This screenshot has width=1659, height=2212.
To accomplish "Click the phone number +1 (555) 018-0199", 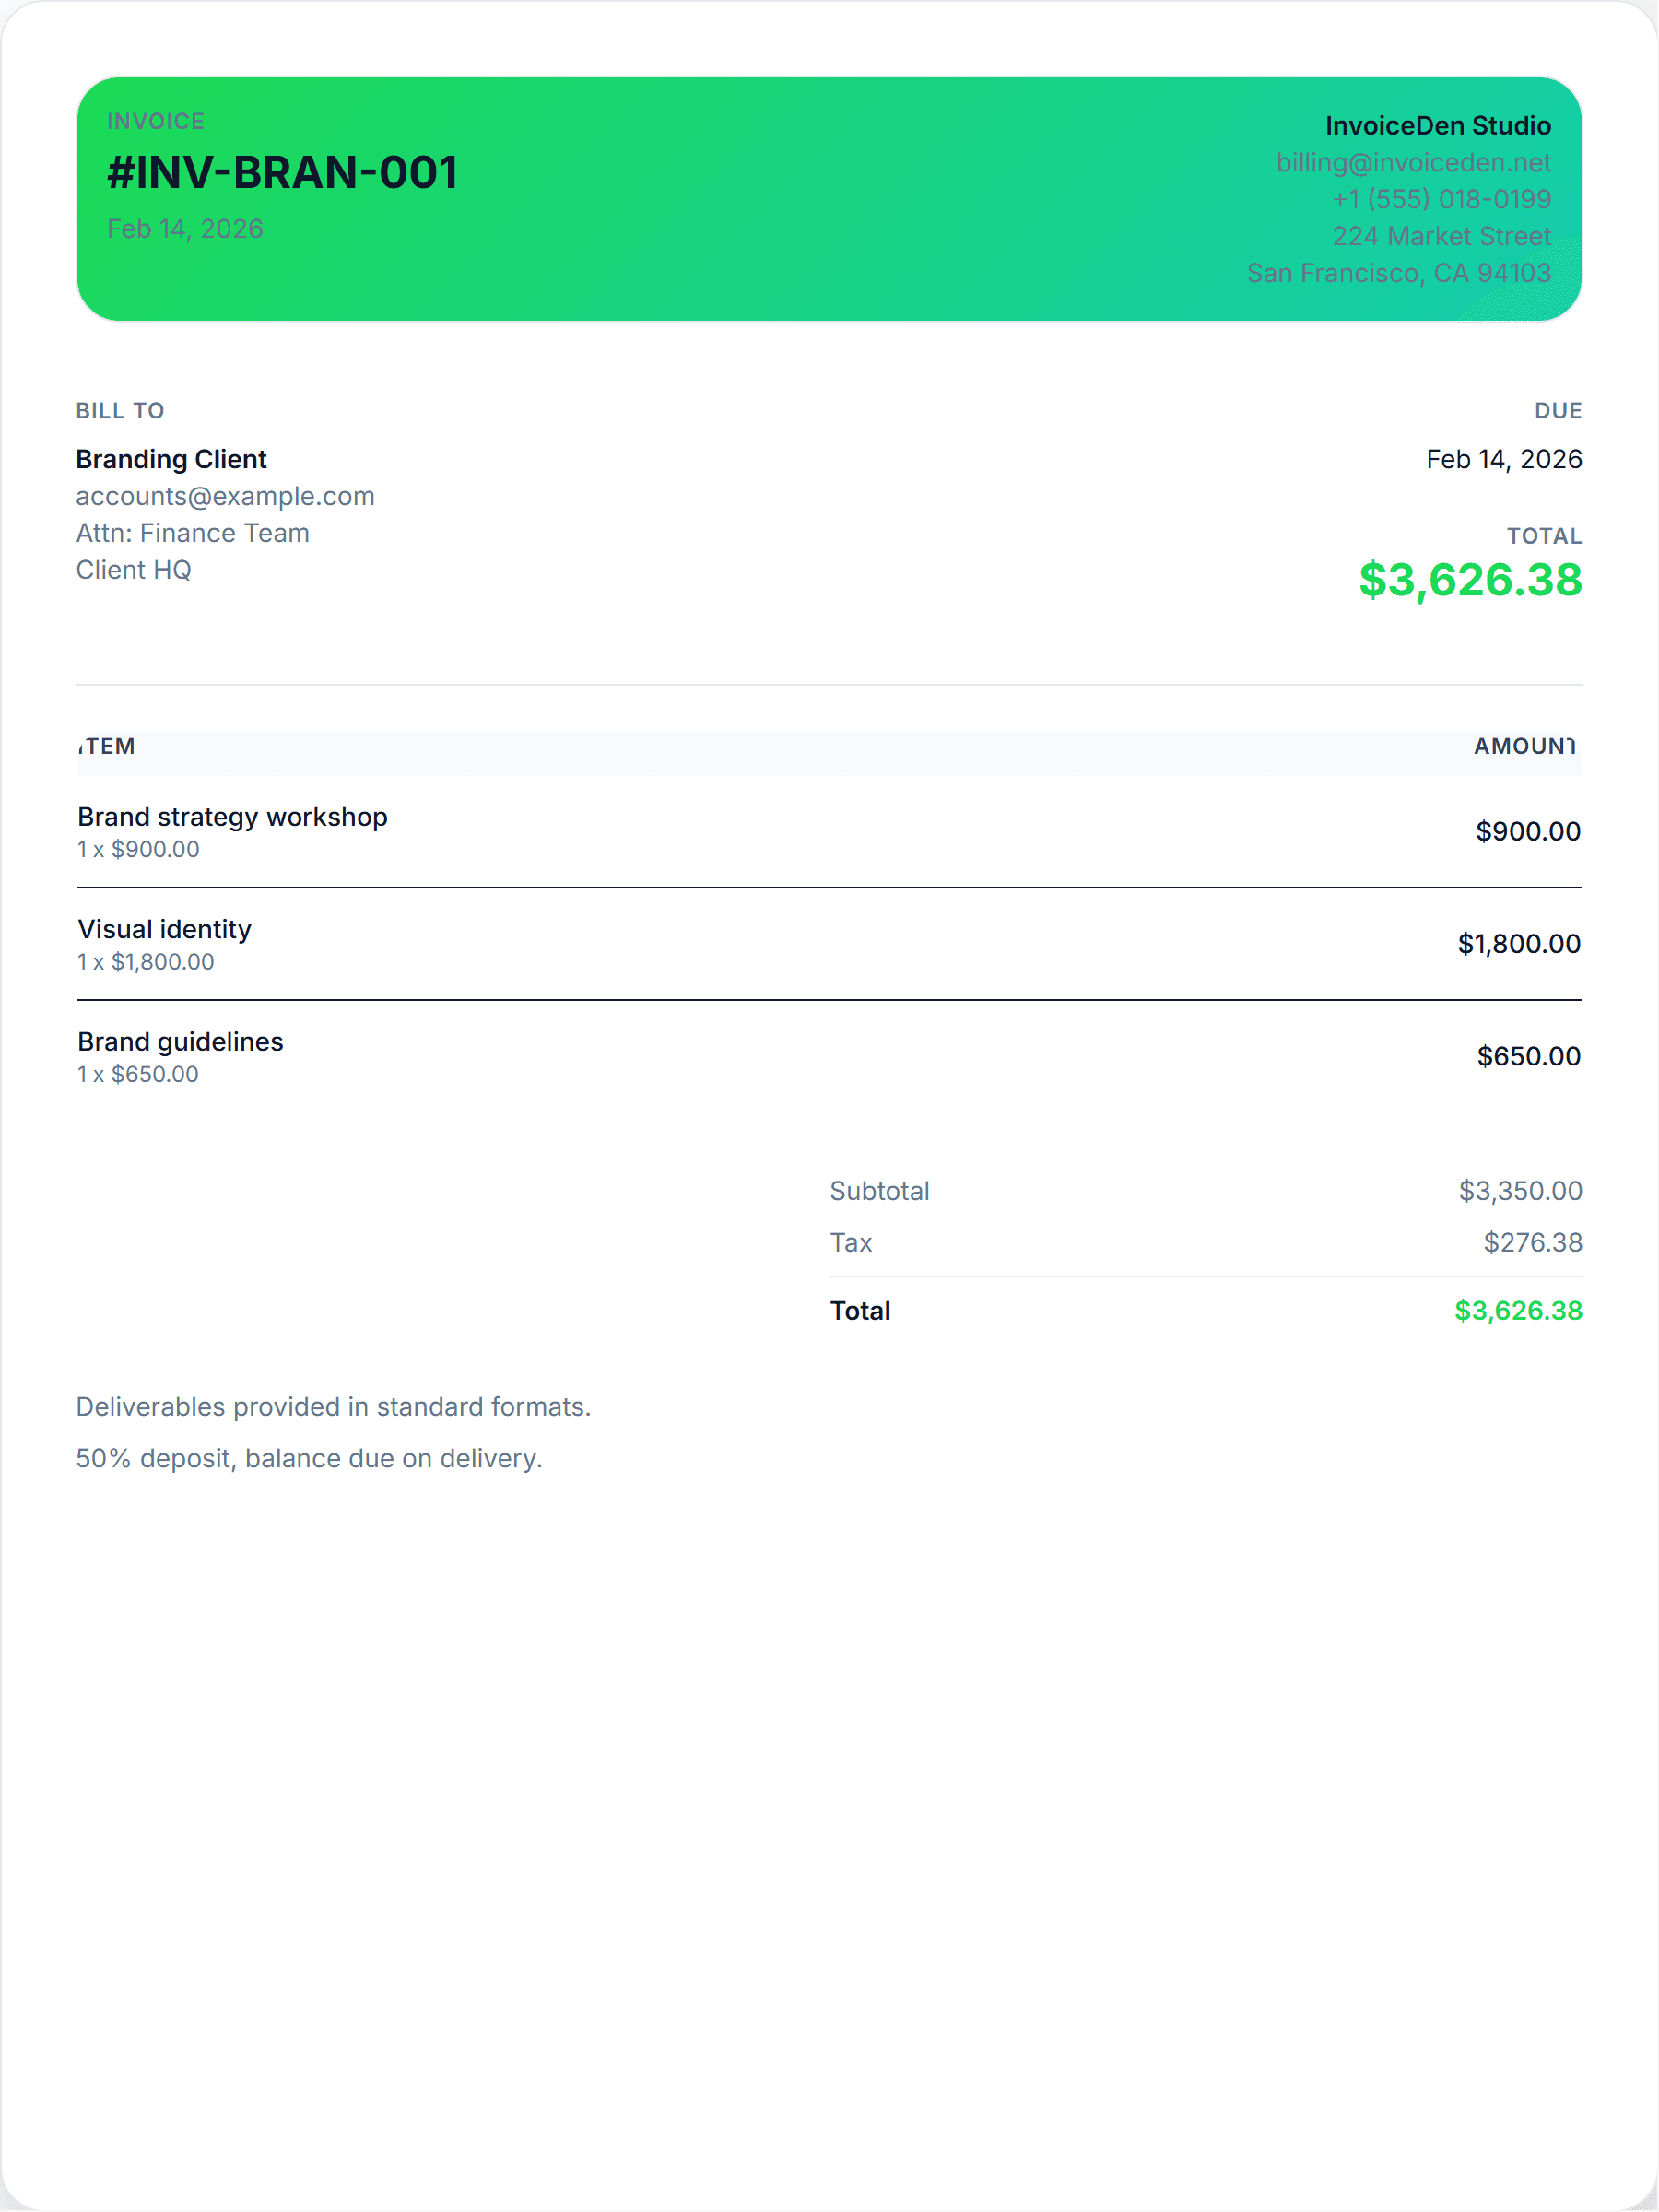I will pyautogui.click(x=1440, y=199).
